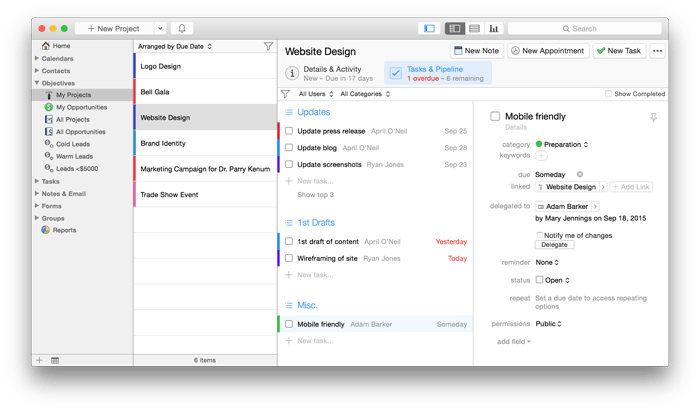The width and height of the screenshot is (700, 411).
Task: Change the Preparation category dropdown
Action: 566,144
